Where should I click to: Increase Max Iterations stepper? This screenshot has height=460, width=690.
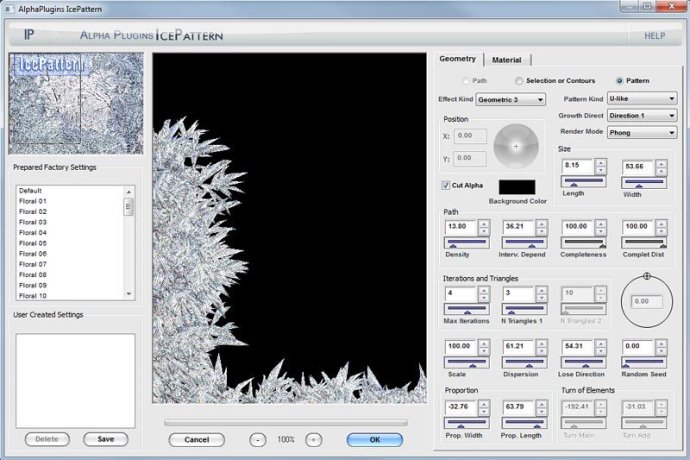click(484, 290)
